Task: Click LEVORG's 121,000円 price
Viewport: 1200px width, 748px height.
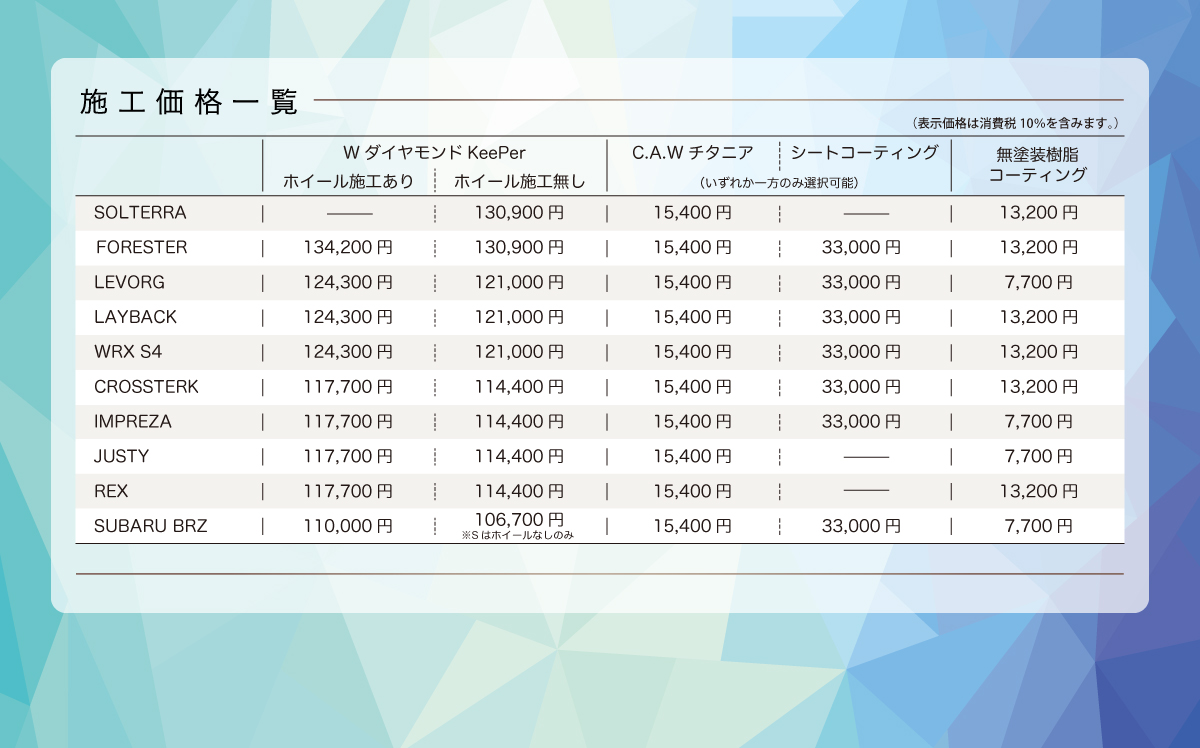Action: (519, 282)
